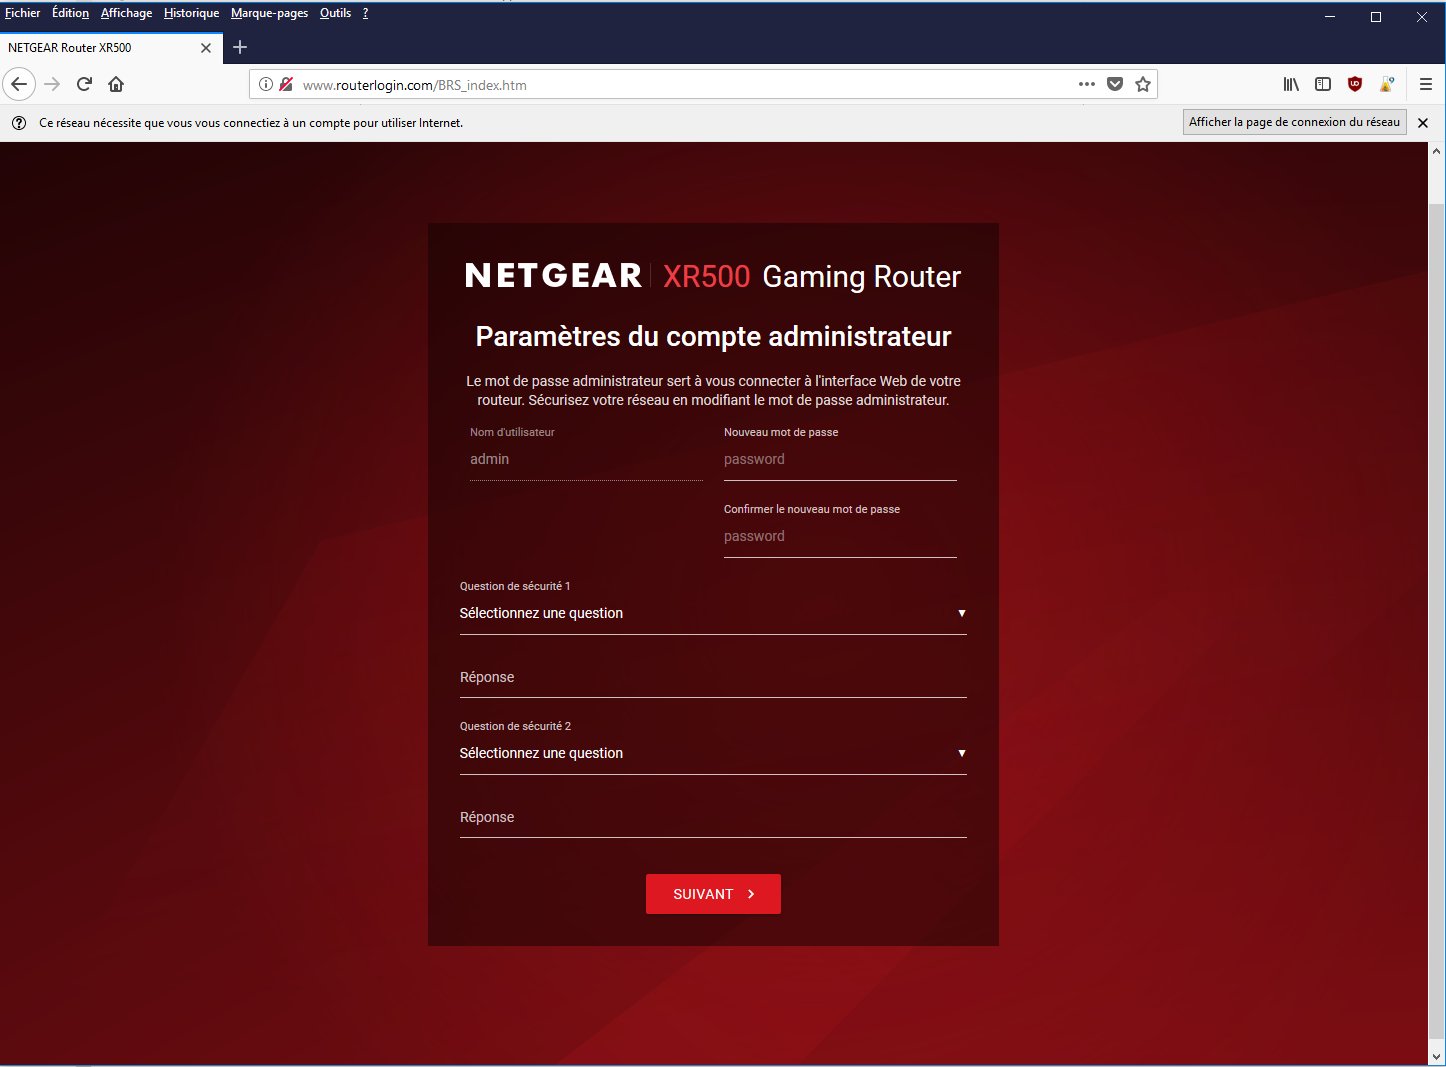Go to the browser home page icon
Screen dimensions: 1446x1067
coord(116,84)
